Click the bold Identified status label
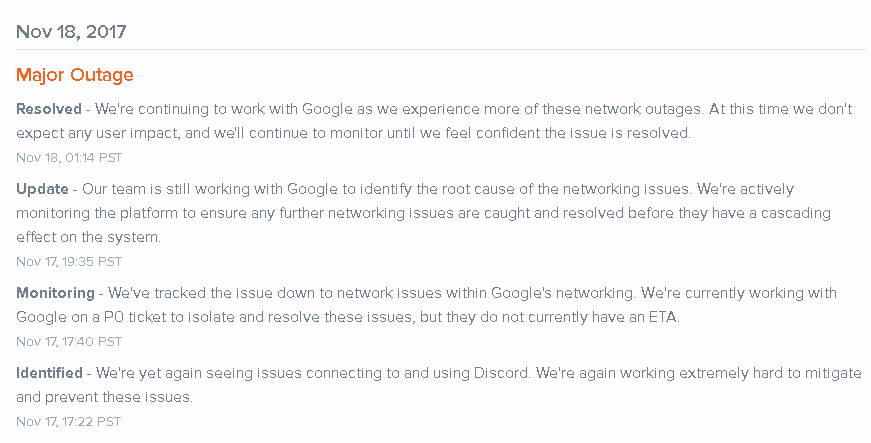 [50, 373]
